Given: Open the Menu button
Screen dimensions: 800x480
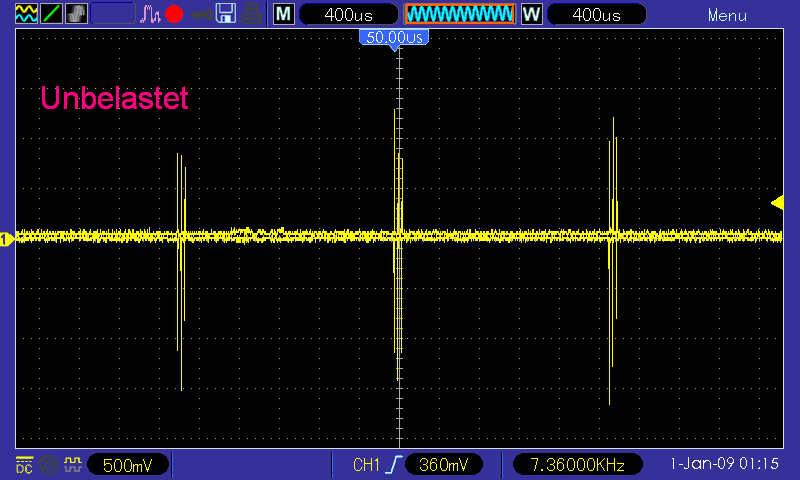Looking at the screenshot, I should tap(727, 15).
